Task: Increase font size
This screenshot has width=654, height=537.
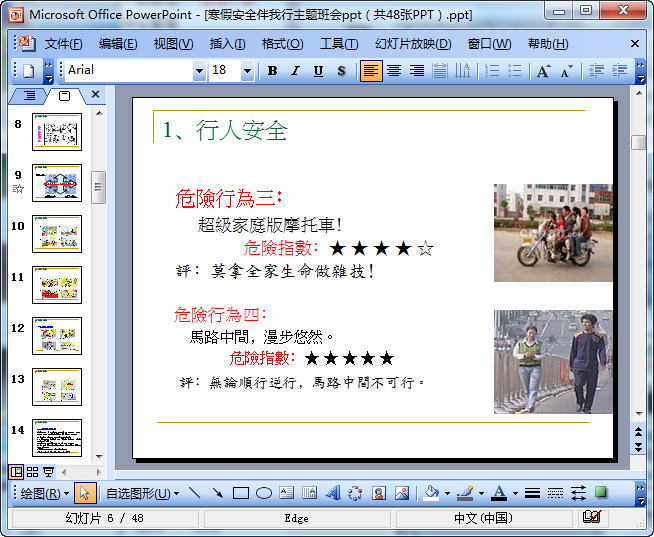Action: [543, 71]
